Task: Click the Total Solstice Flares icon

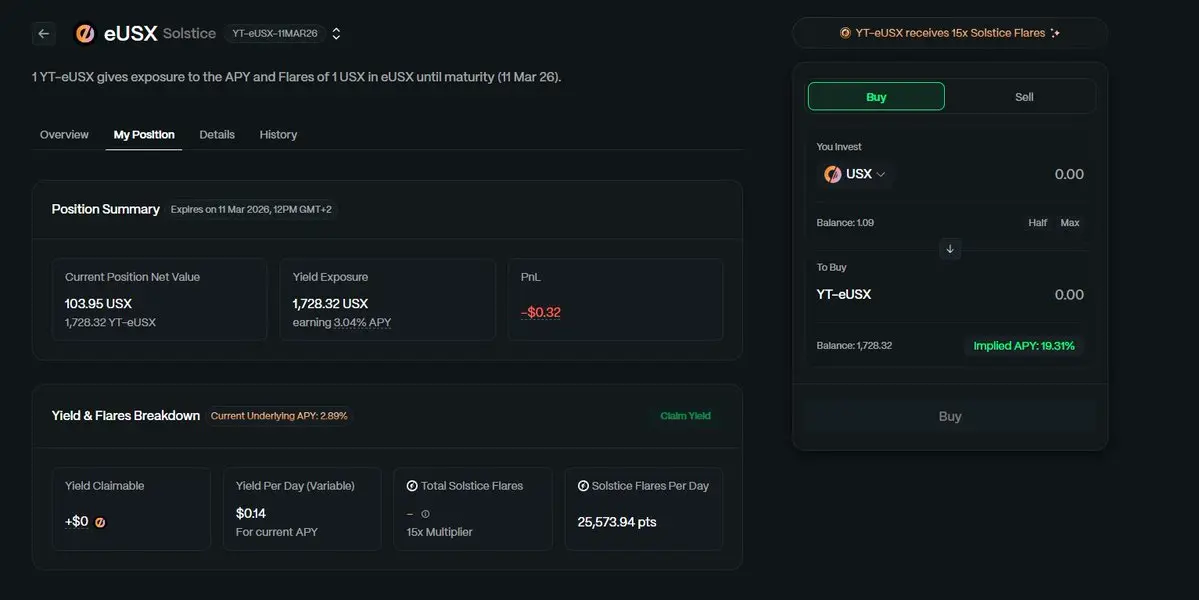Action: (x=412, y=486)
